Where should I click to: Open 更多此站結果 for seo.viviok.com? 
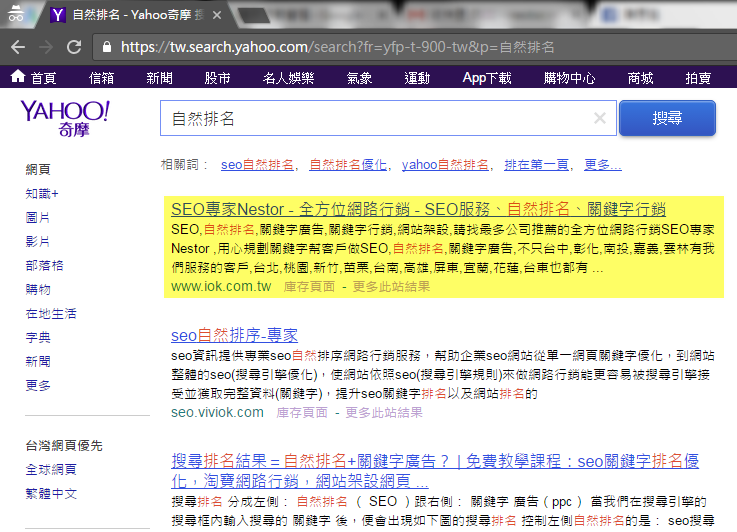[x=384, y=412]
